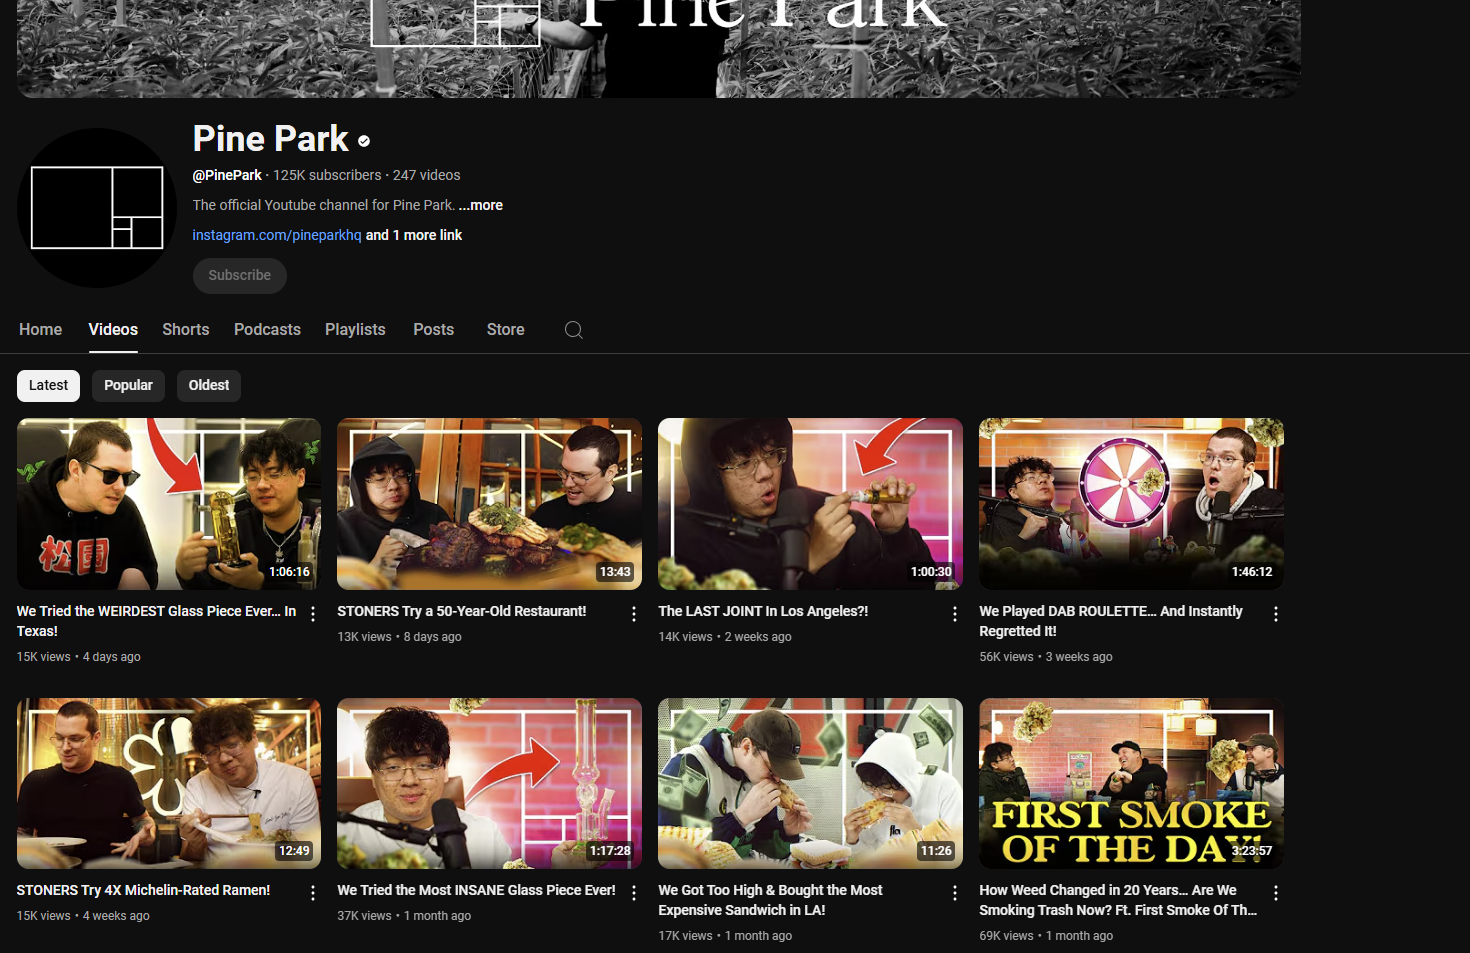This screenshot has width=1470, height=953.
Task: Click '15K views • 4 days ago' metadata
Action: (x=79, y=657)
